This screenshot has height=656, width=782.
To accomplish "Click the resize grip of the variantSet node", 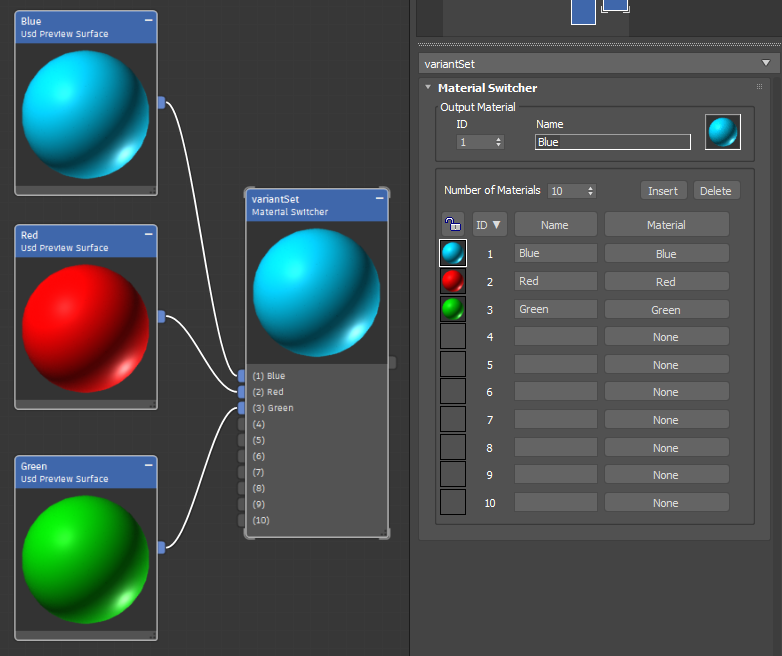I will 384,534.
